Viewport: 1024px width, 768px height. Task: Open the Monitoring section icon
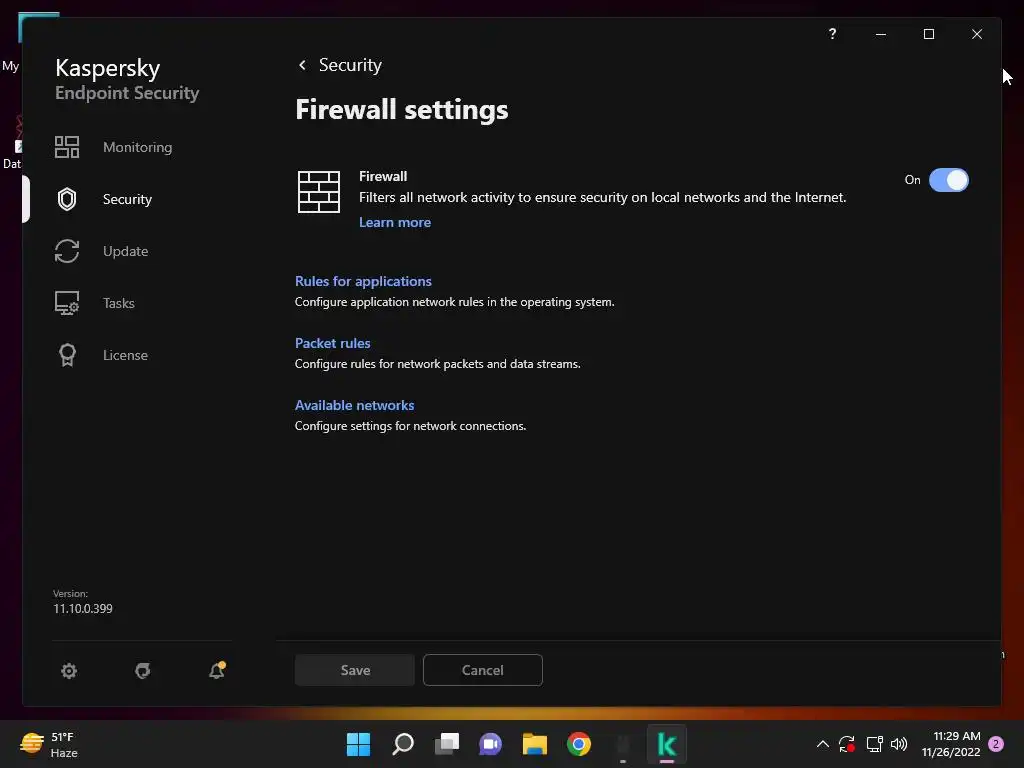click(x=67, y=147)
